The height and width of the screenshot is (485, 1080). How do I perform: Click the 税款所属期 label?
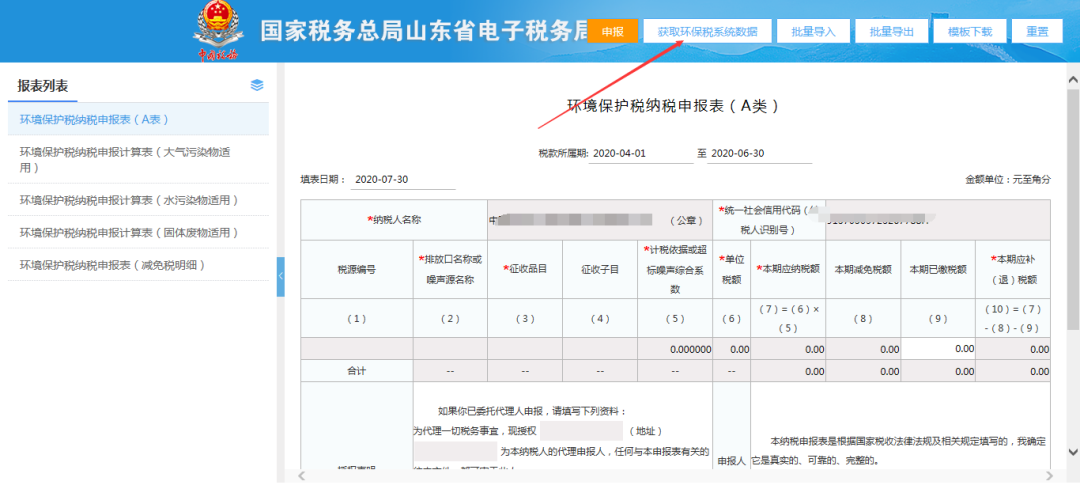(563, 154)
